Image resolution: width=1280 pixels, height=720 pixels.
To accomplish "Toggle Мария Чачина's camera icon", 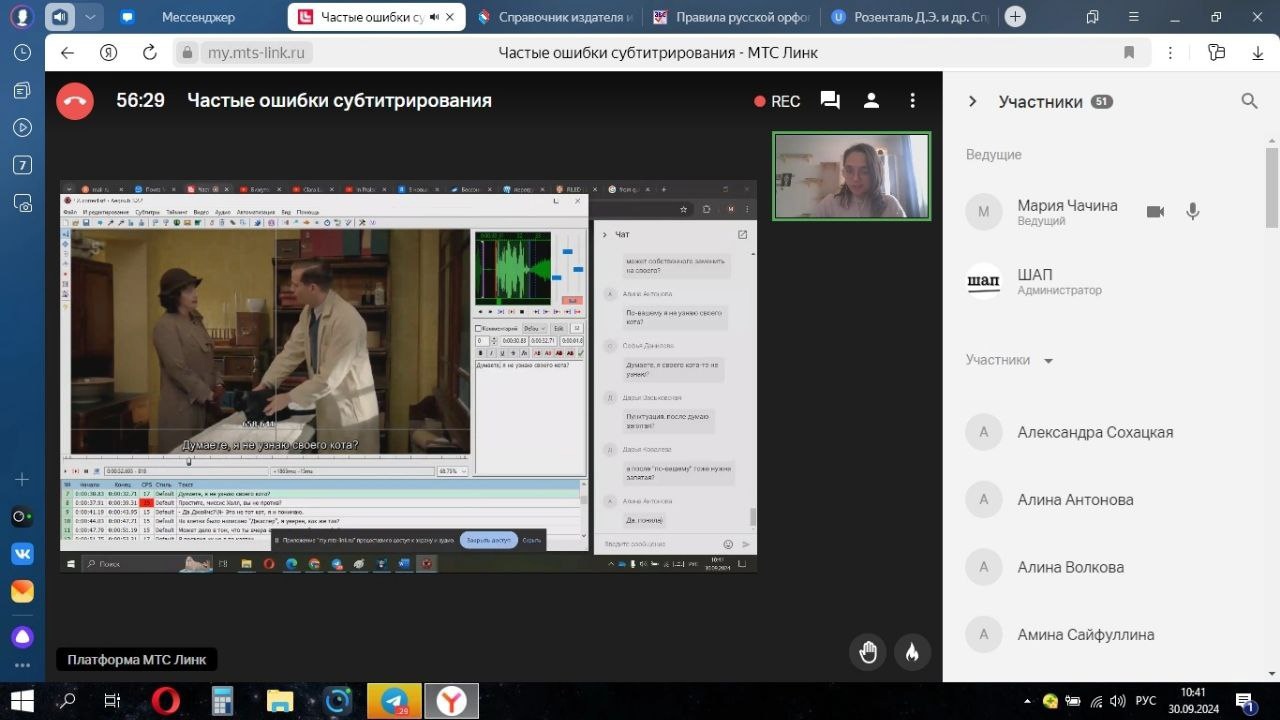I will coord(1155,212).
